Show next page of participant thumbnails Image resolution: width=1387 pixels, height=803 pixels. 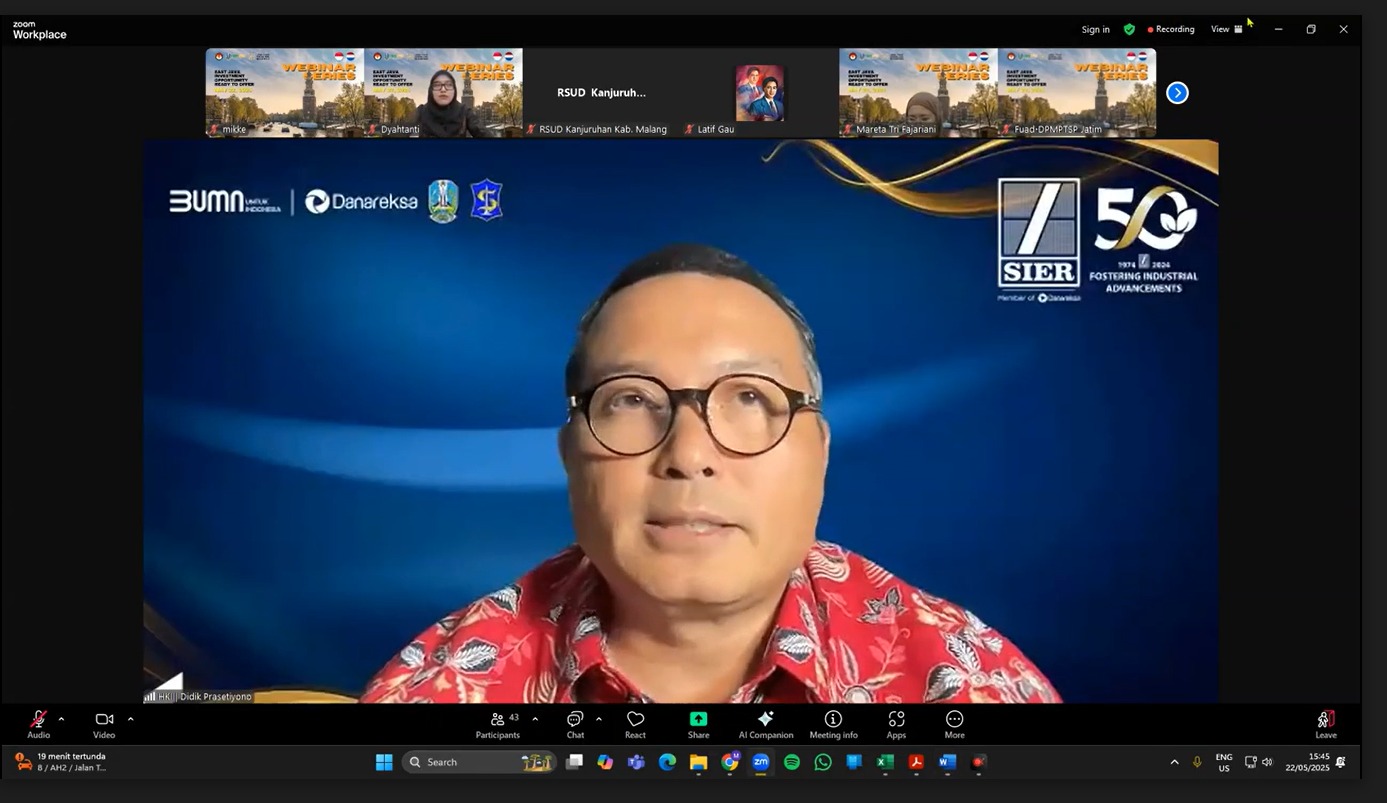point(1178,93)
